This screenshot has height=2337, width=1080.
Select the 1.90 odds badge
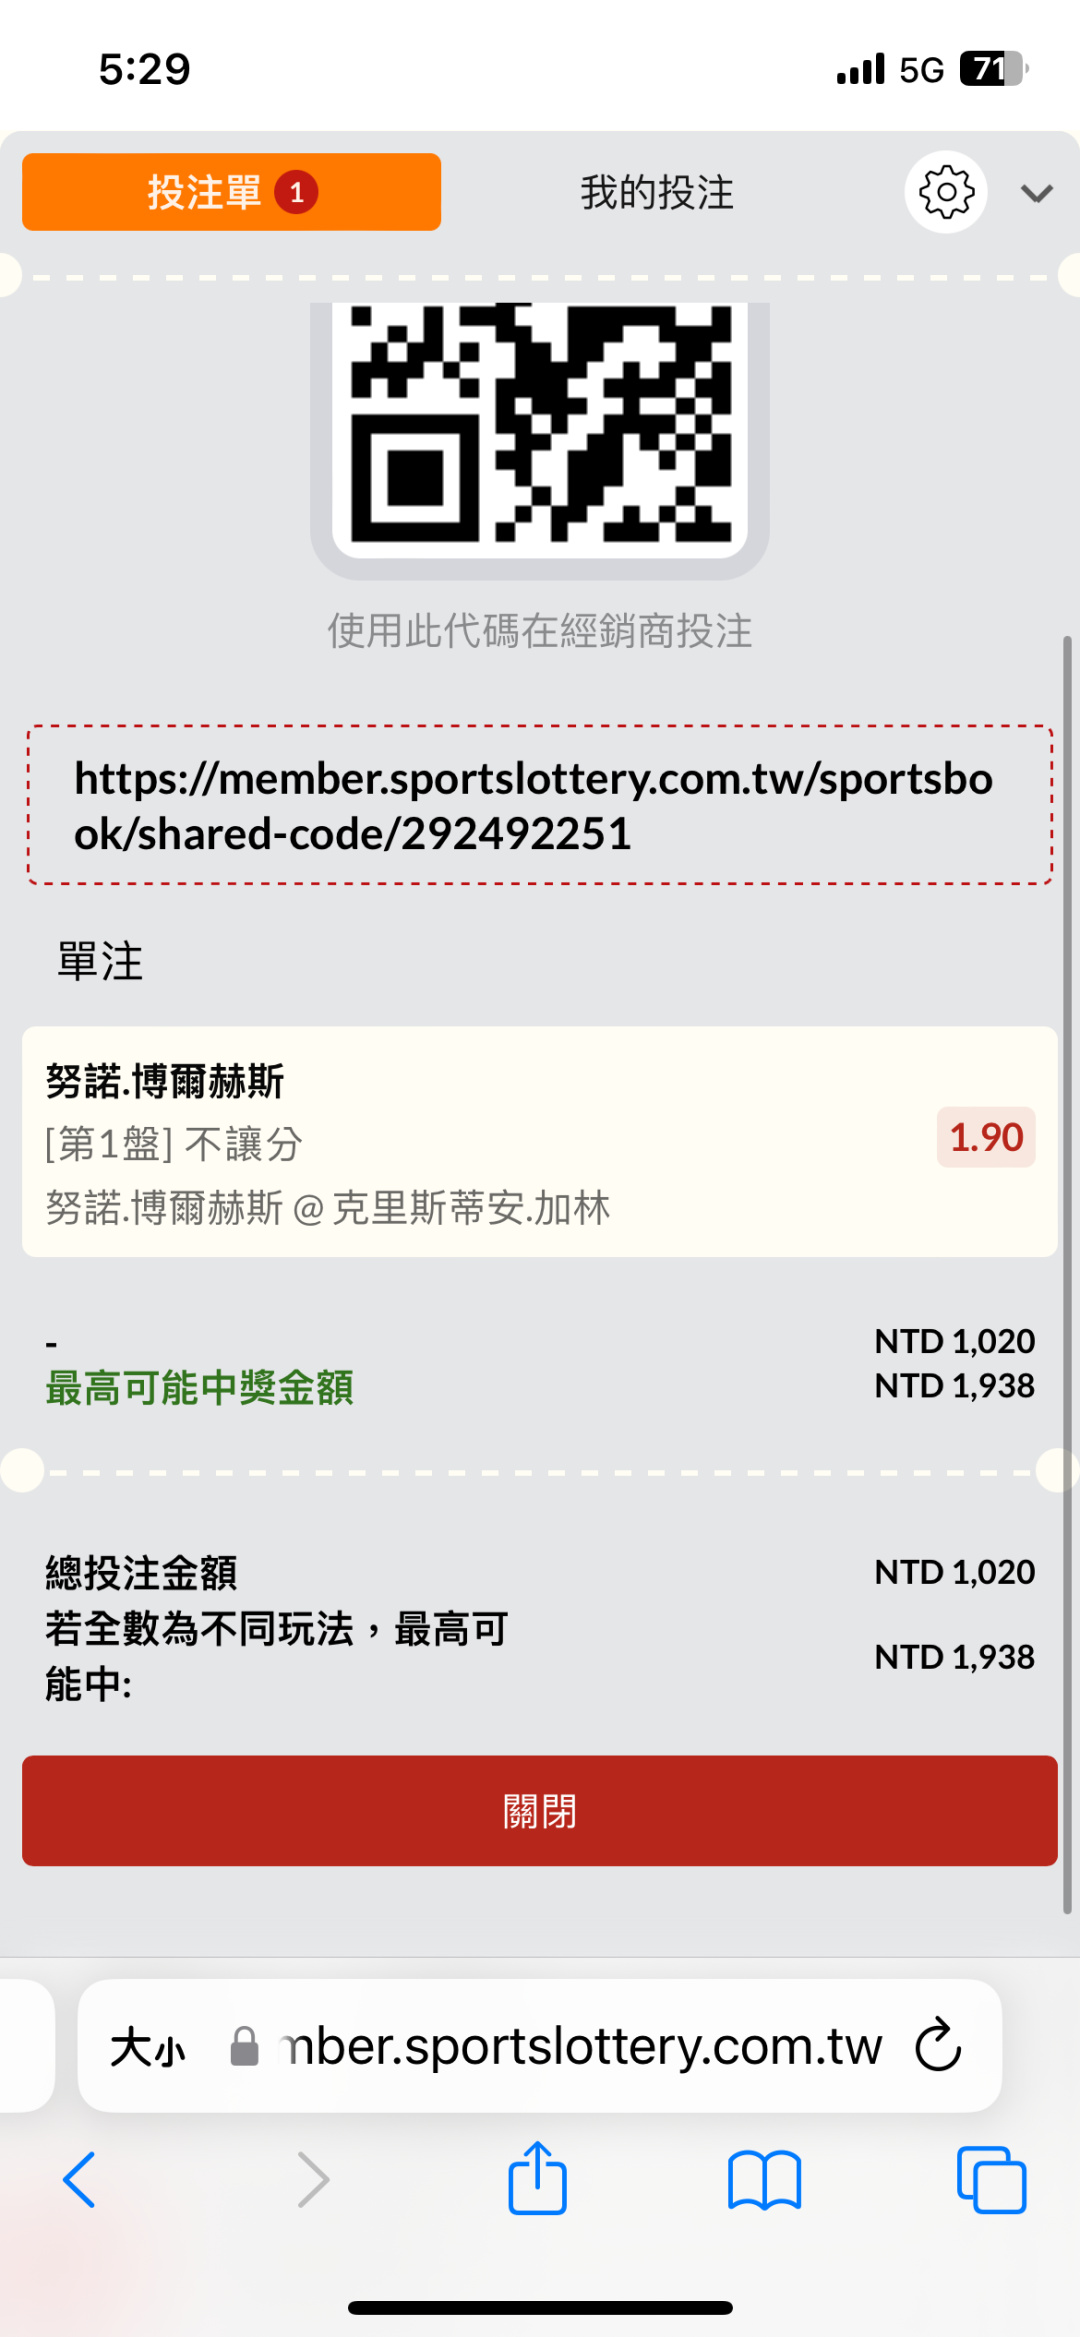point(986,1137)
